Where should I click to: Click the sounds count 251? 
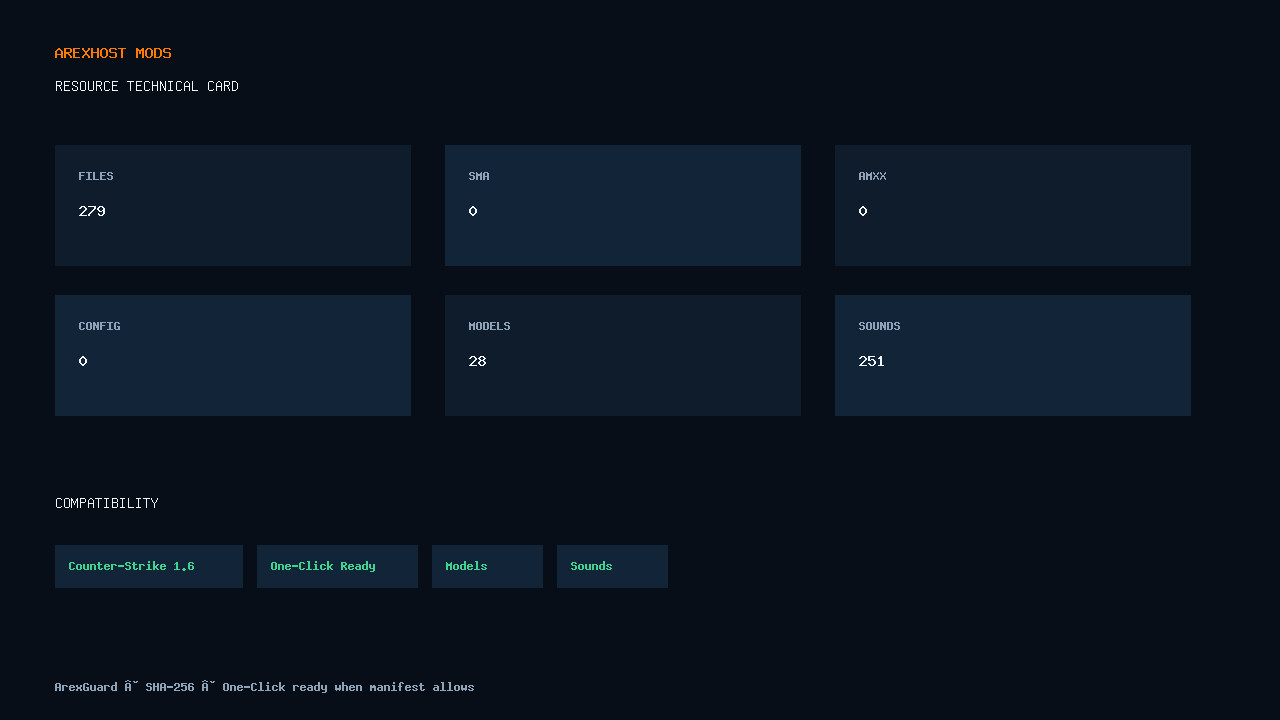(x=871, y=361)
